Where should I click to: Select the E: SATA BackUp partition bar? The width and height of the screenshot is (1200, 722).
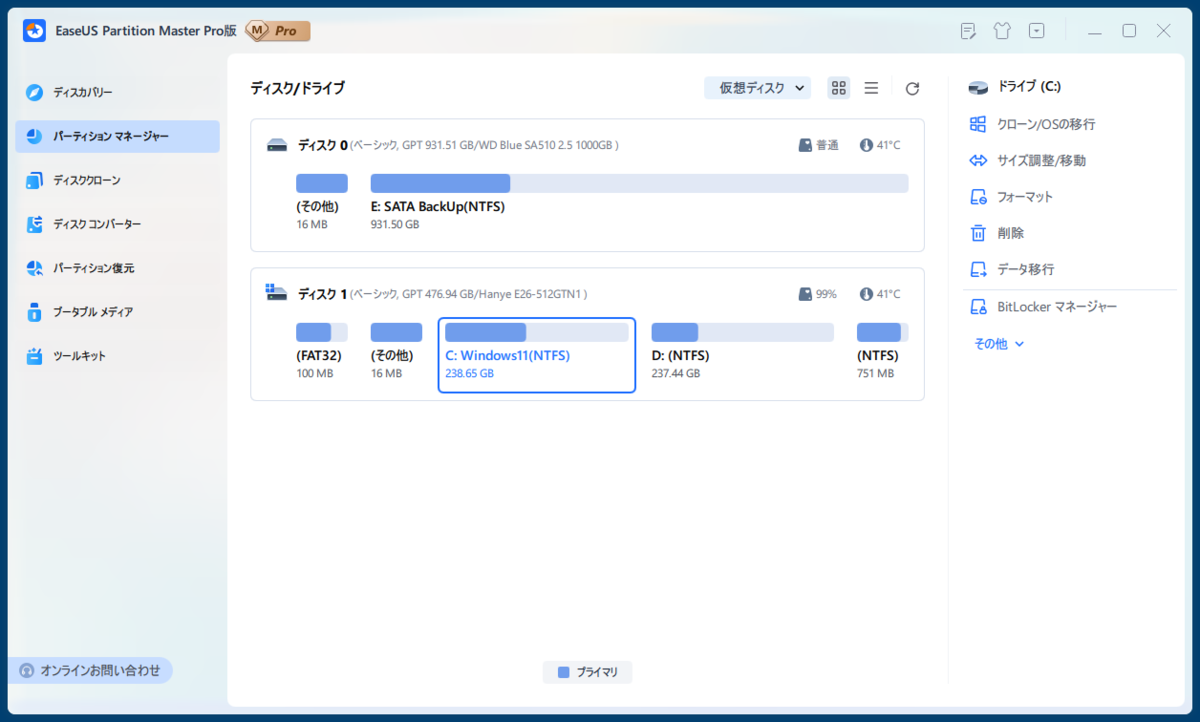click(639, 183)
